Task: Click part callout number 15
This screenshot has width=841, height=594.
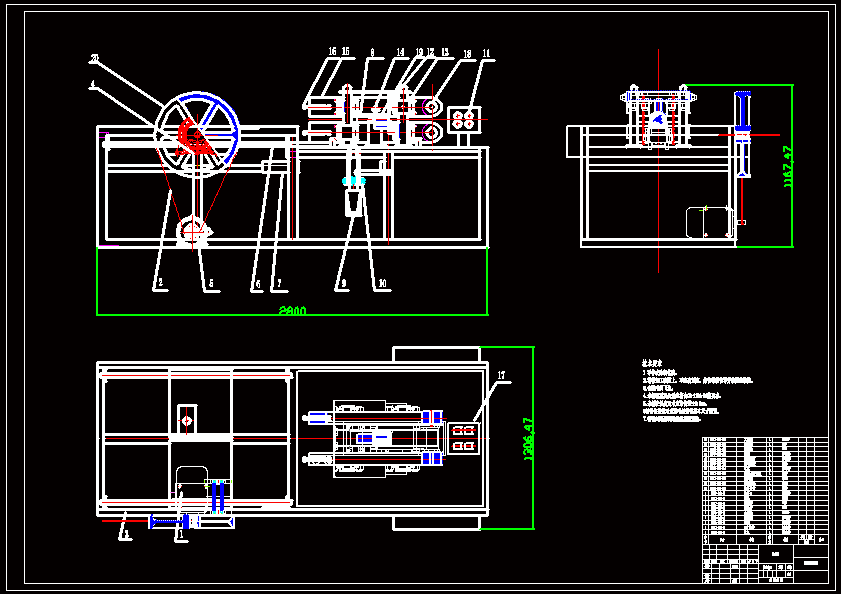Action: click(x=345, y=51)
